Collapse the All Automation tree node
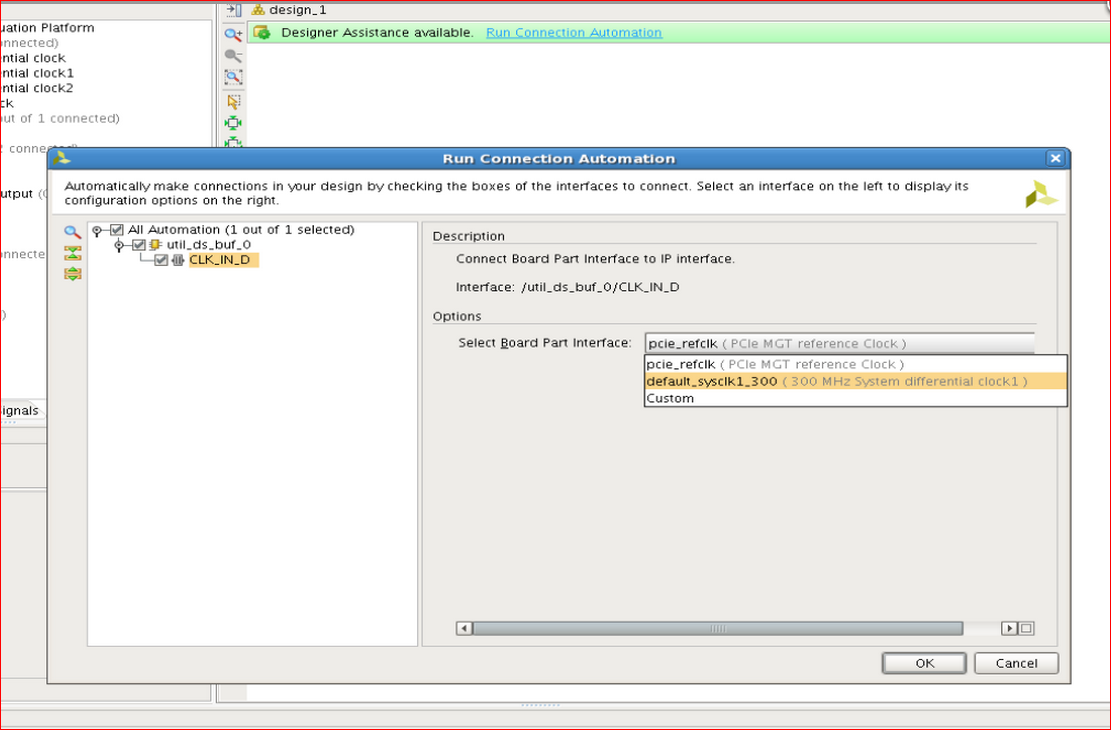 tap(98, 231)
